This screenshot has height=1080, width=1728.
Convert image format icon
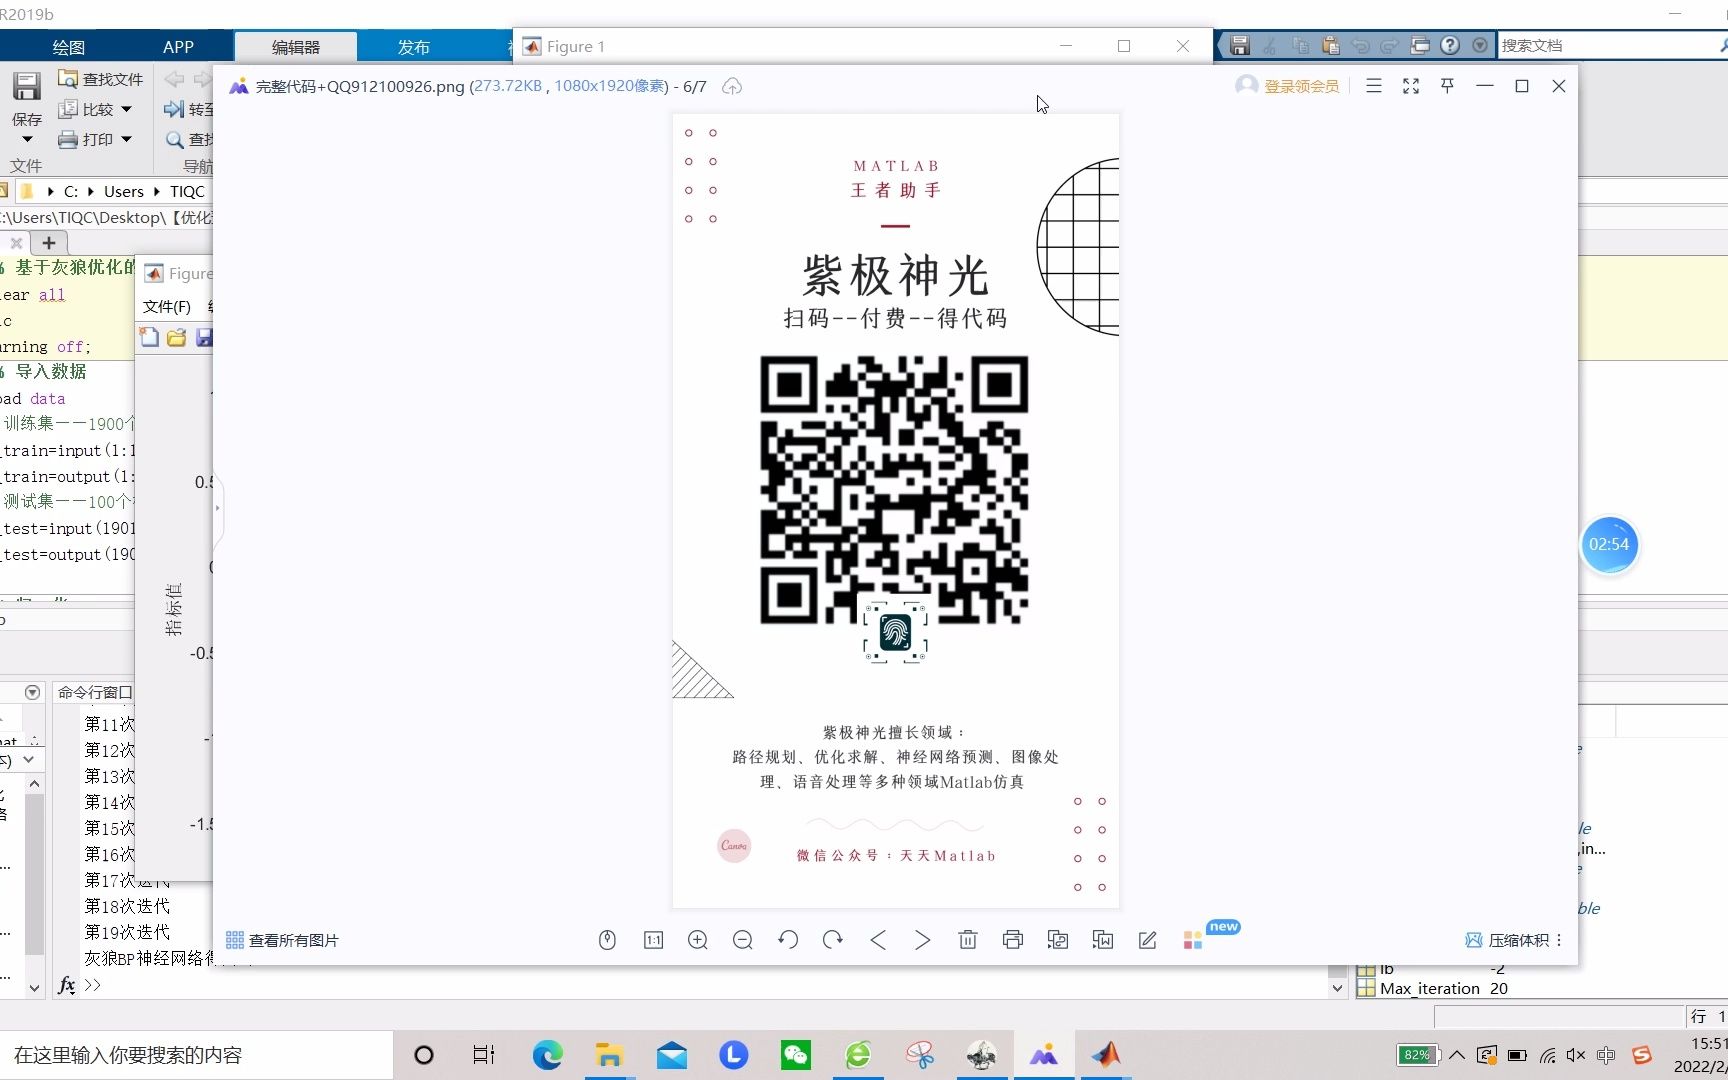[x=1058, y=940]
